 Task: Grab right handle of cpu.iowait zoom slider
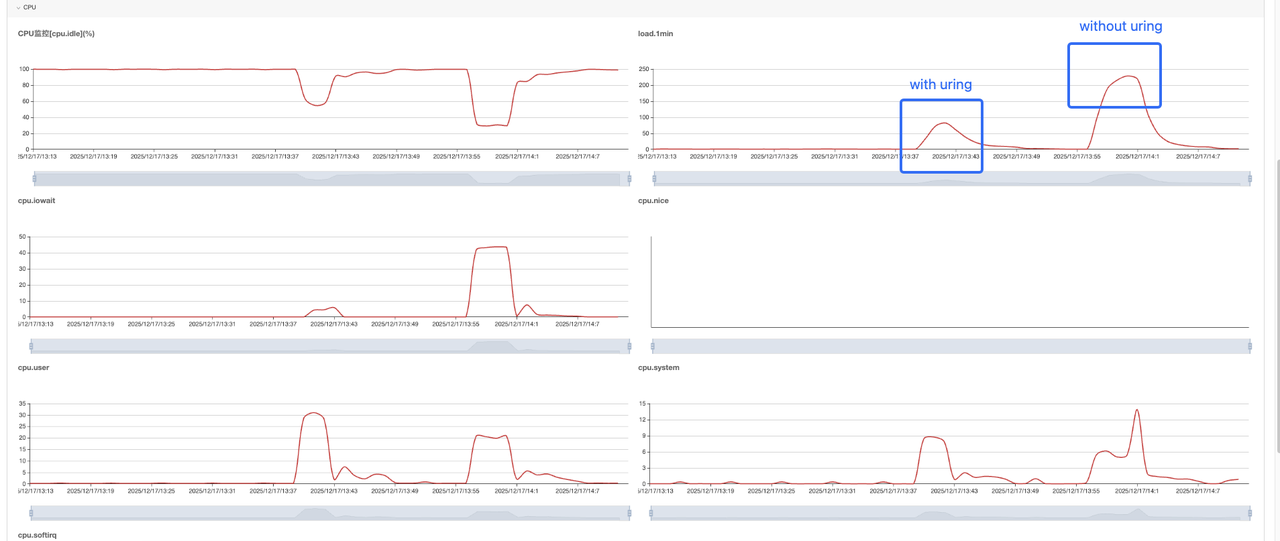[x=629, y=345]
